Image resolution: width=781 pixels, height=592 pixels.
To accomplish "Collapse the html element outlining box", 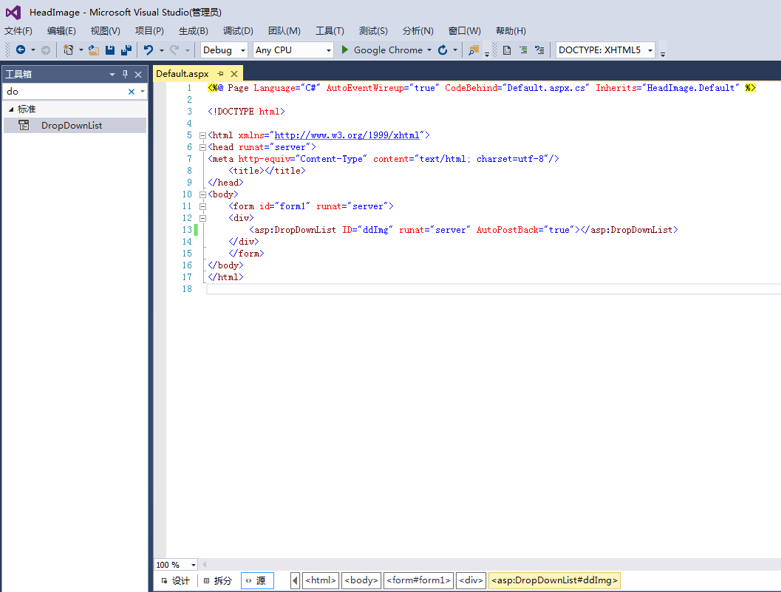I will [203, 135].
